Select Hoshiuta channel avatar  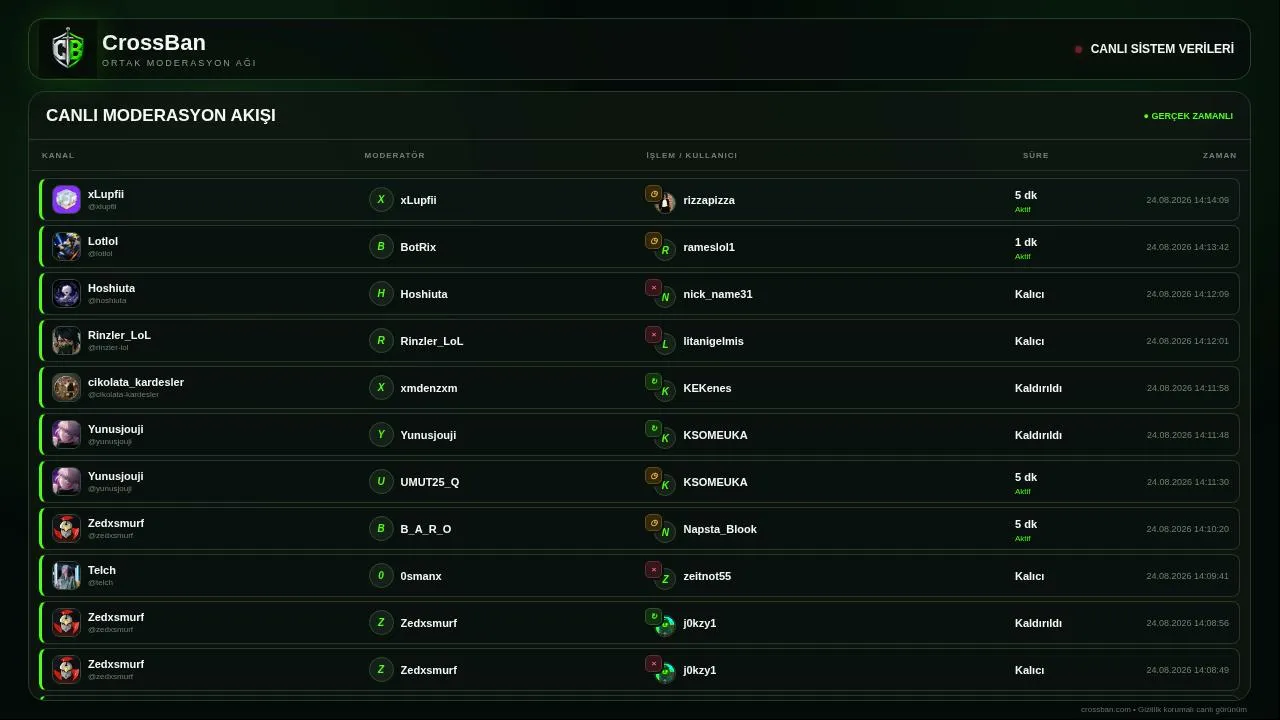click(66, 294)
